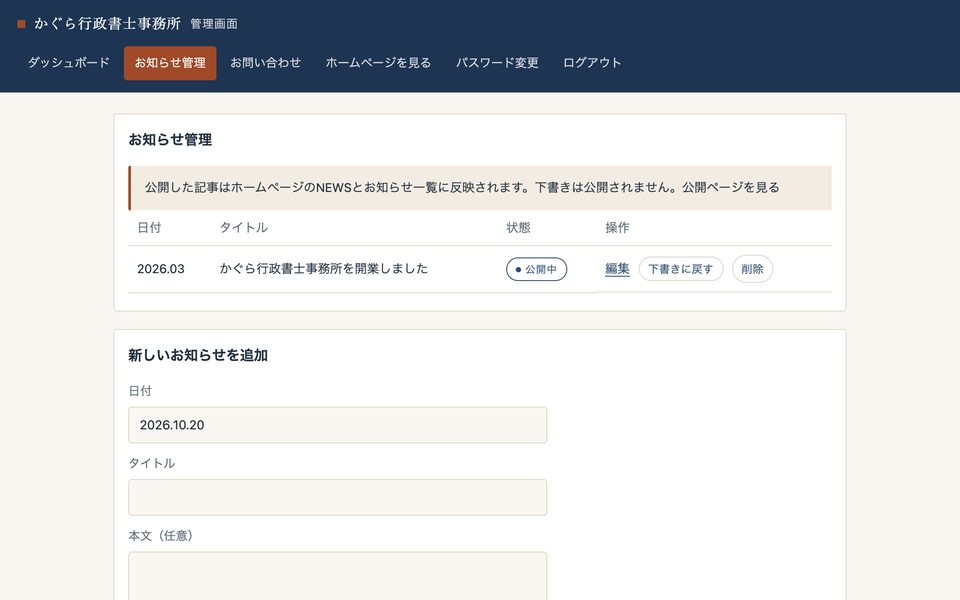Click the 下書きに戻す button
960x600 pixels.
pyautogui.click(x=681, y=269)
